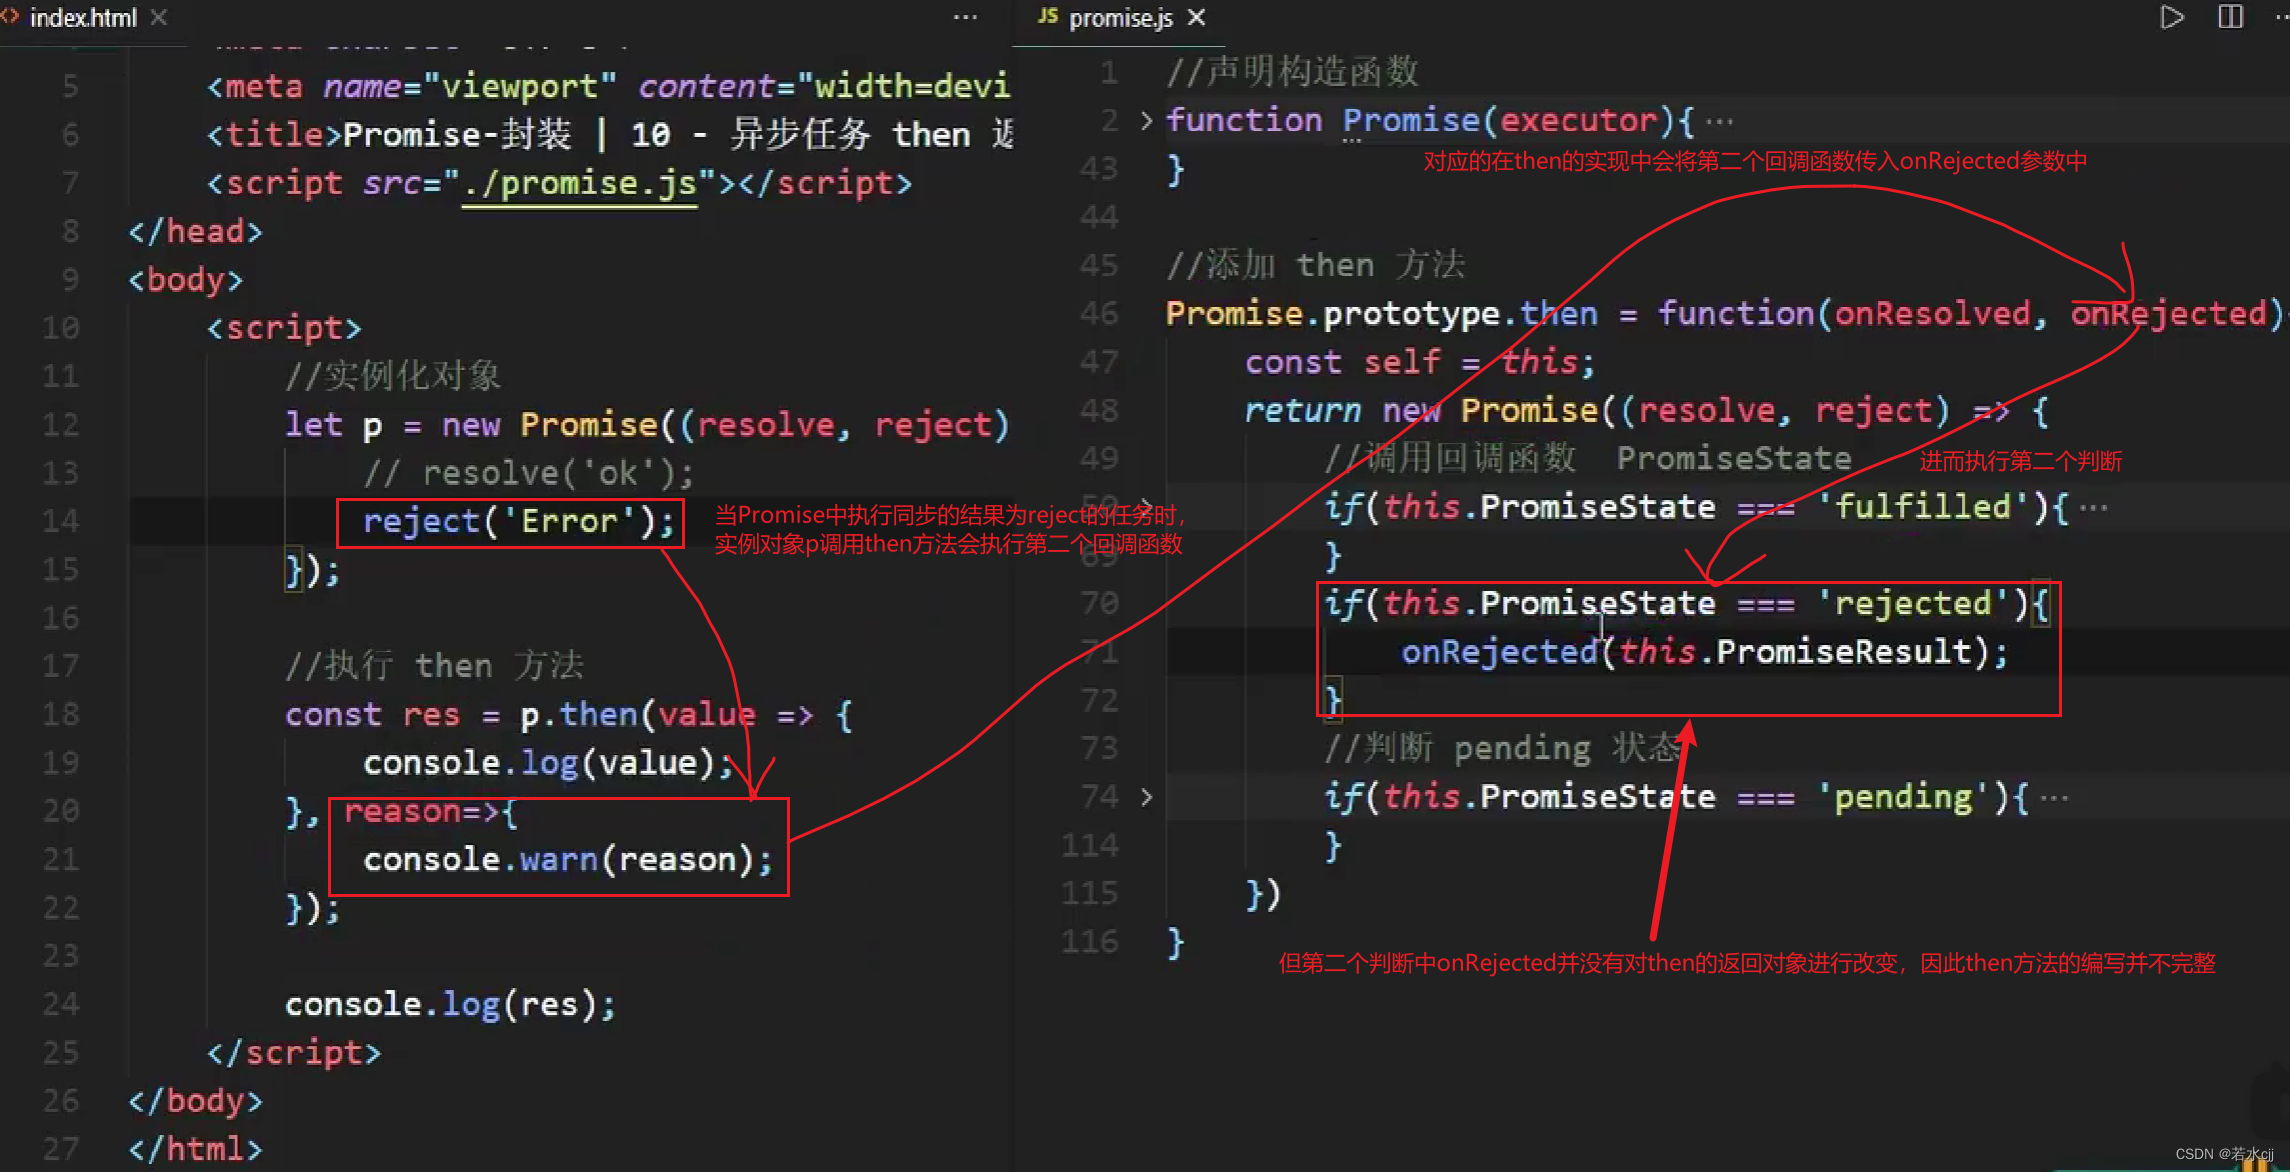Image resolution: width=2290 pixels, height=1172 pixels.
Task: Run the code with the play icon
Action: [2171, 17]
